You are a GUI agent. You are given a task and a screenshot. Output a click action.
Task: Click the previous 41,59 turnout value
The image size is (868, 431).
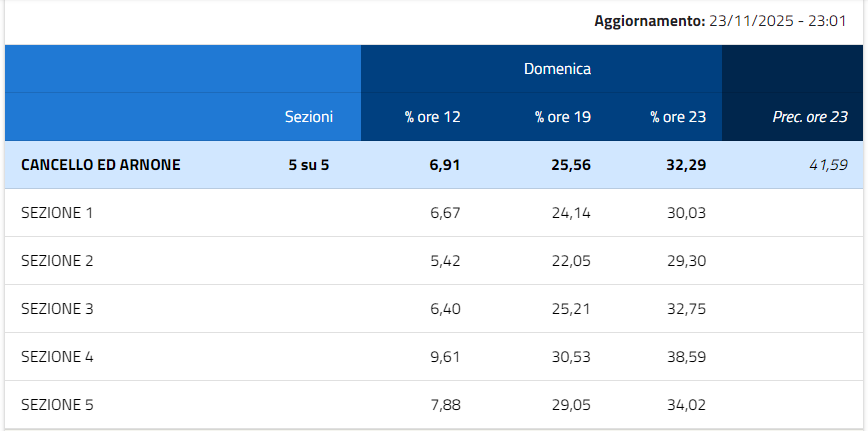pos(828,165)
